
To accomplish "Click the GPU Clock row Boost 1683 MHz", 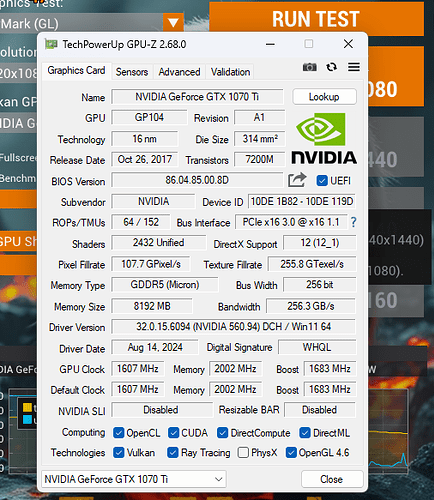I will (330, 369).
